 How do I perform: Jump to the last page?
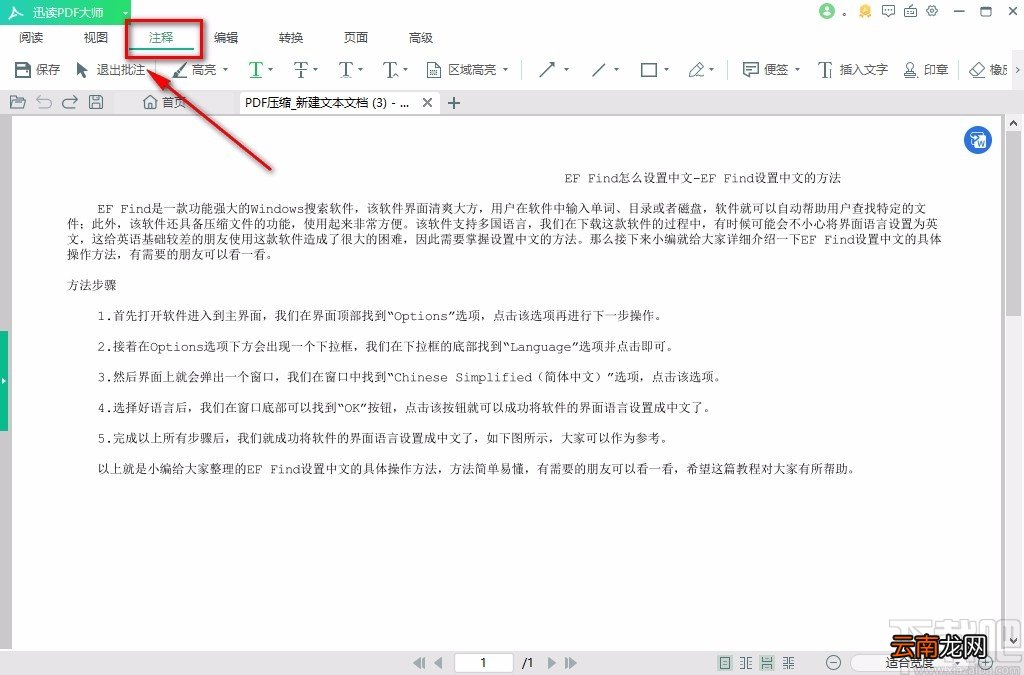(x=571, y=663)
